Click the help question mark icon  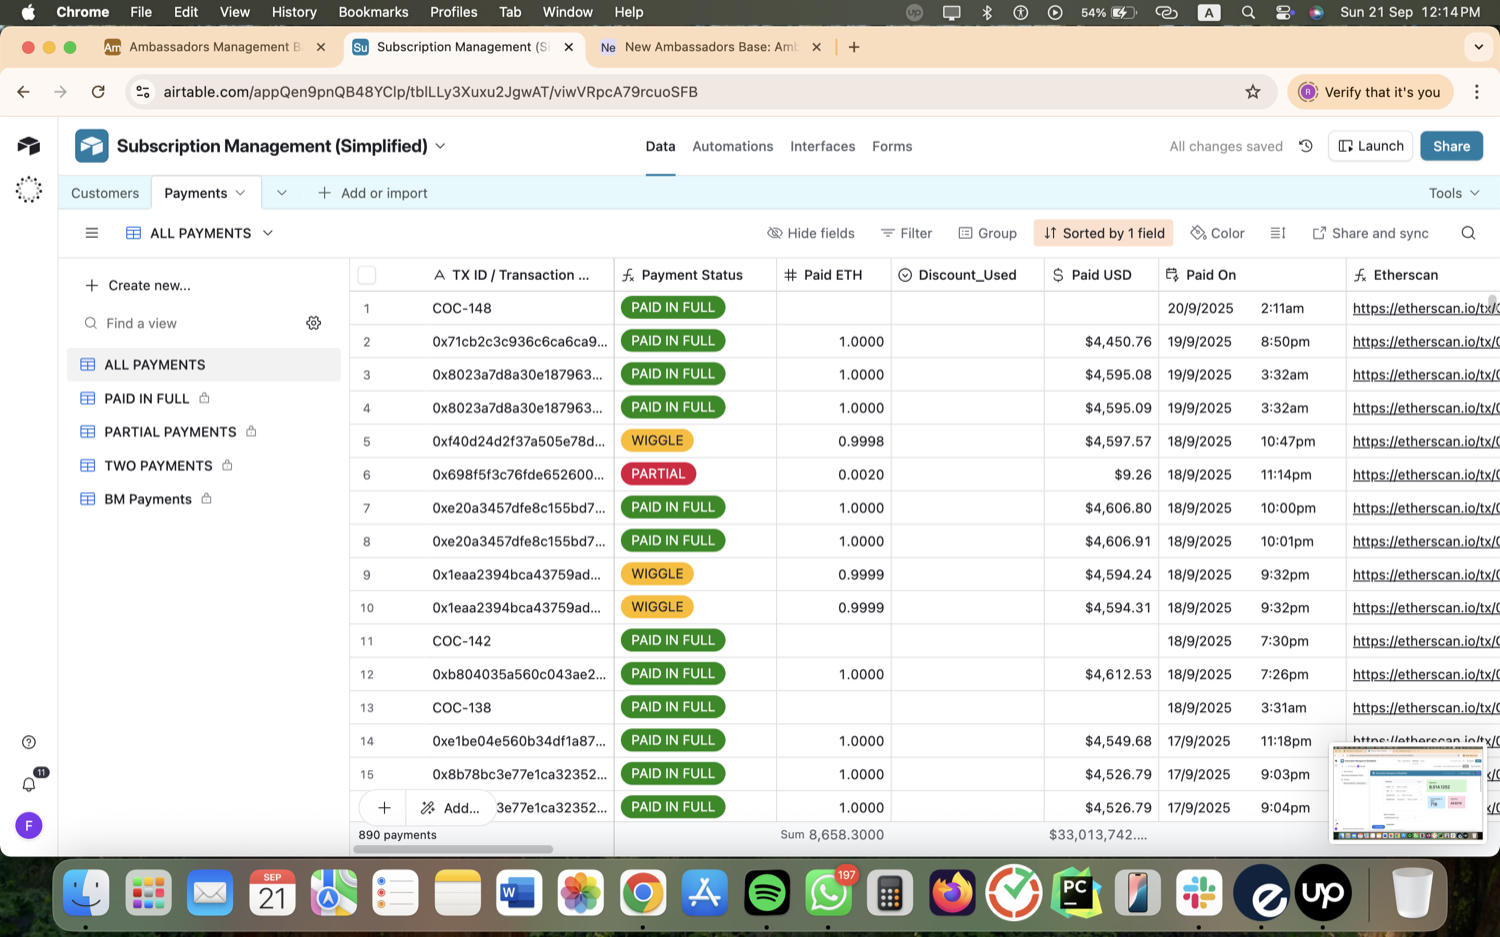[29, 742]
